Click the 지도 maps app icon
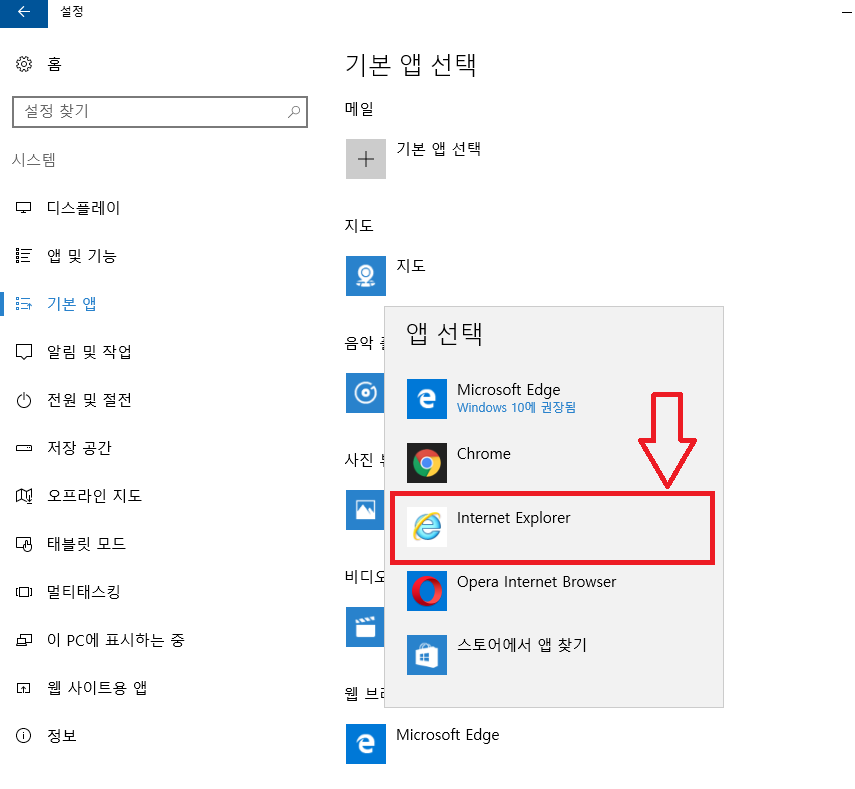 tap(366, 276)
